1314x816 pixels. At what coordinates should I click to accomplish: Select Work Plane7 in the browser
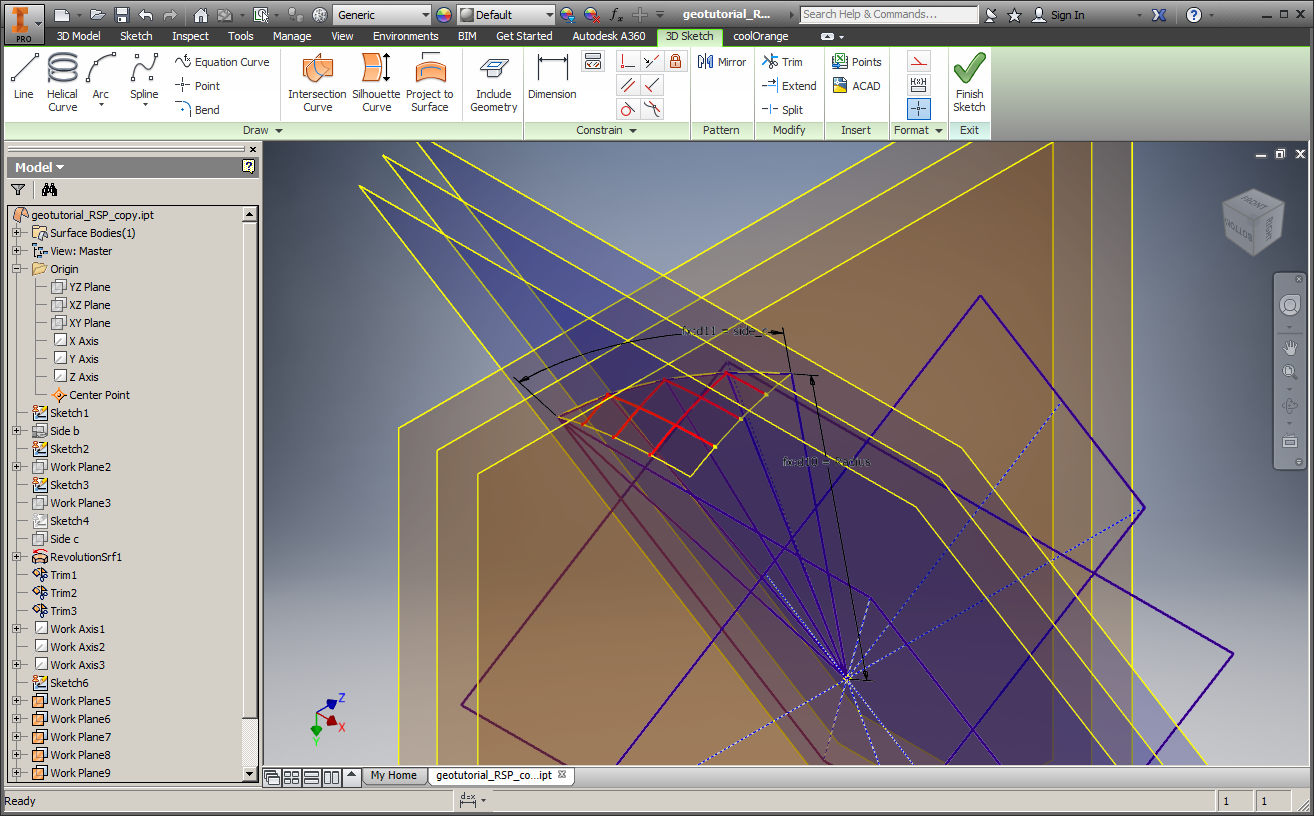(70, 737)
